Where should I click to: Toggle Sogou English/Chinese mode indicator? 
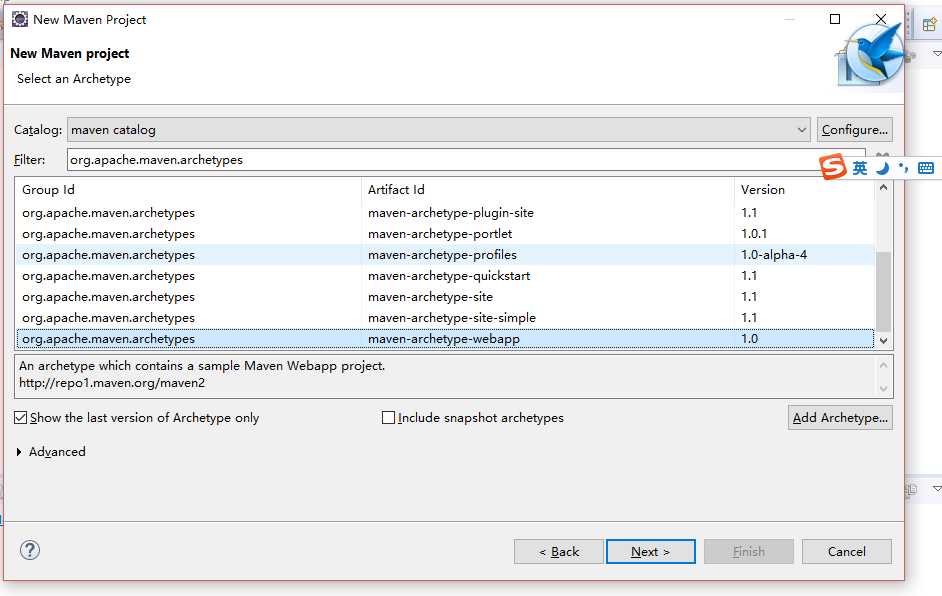click(x=860, y=168)
